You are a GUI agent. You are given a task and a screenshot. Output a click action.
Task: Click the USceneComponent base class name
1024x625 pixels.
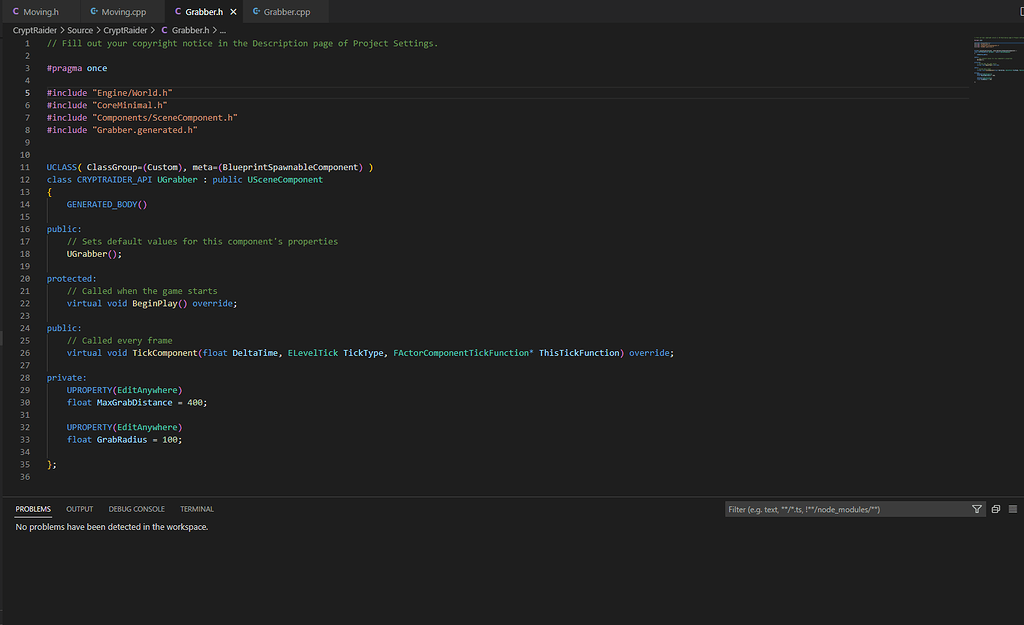[285, 180]
